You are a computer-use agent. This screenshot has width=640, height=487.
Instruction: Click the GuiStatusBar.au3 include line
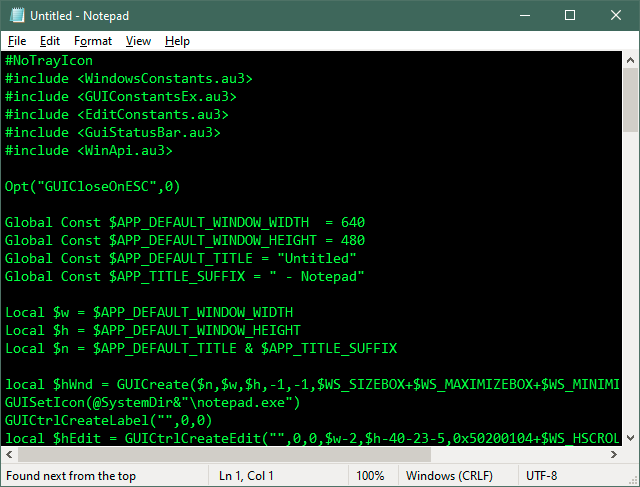coord(113,133)
